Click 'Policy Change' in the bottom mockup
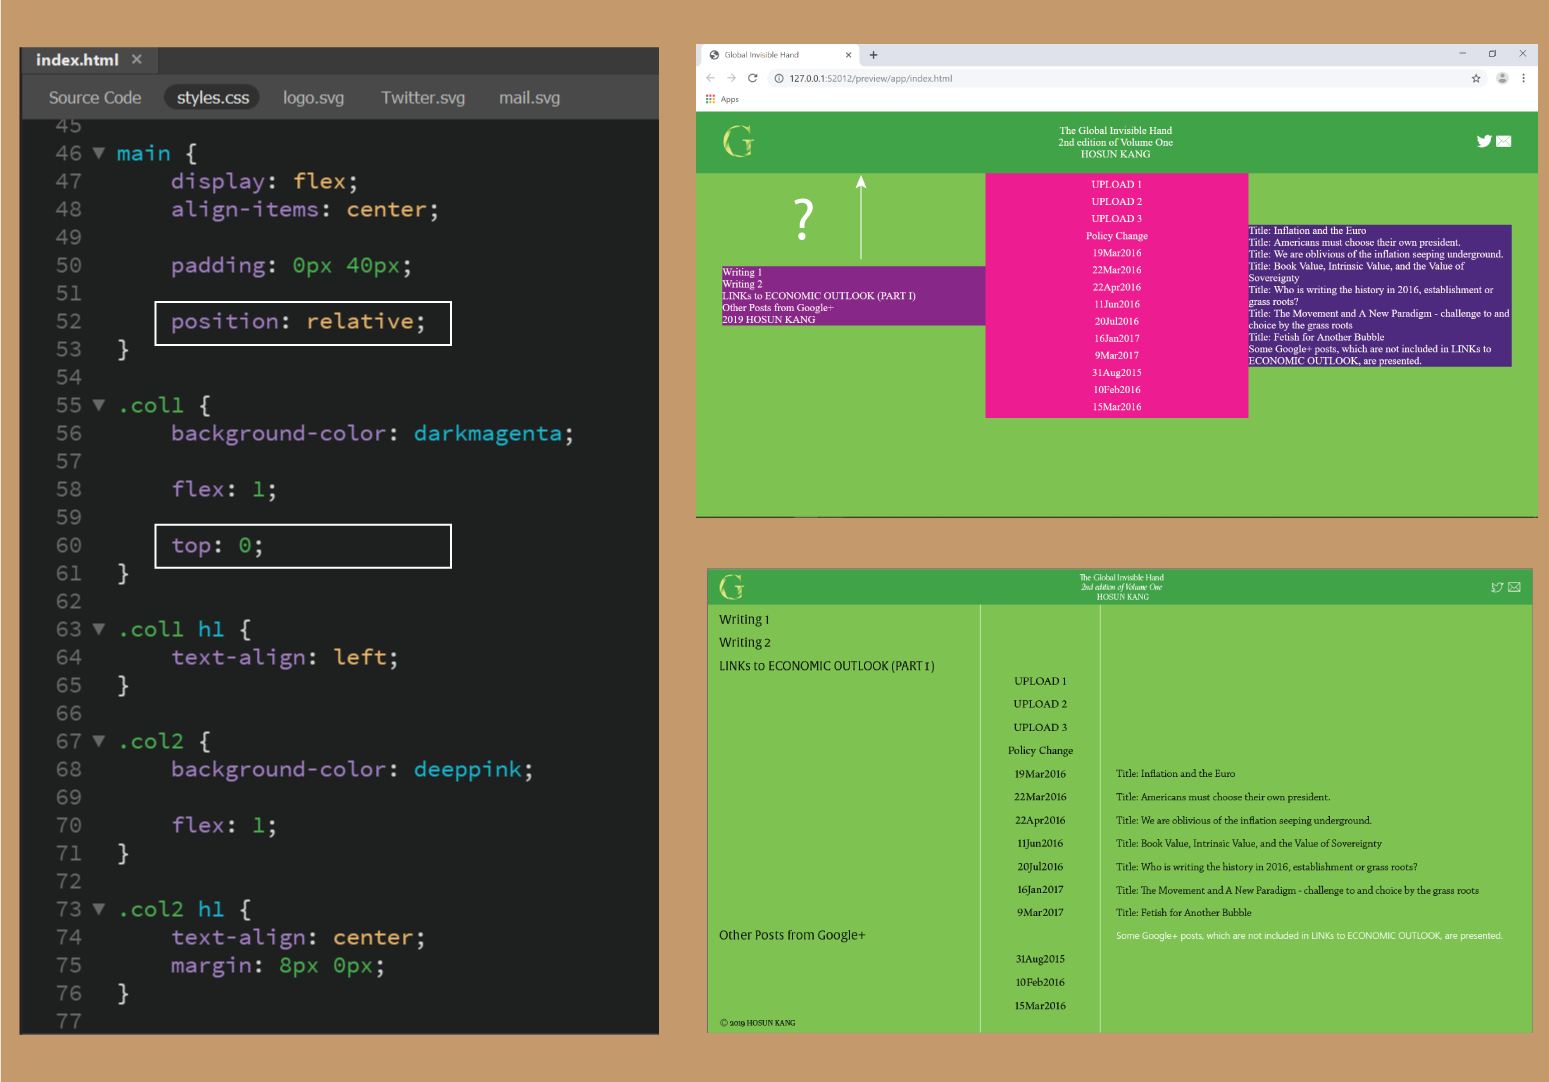 tap(1040, 750)
